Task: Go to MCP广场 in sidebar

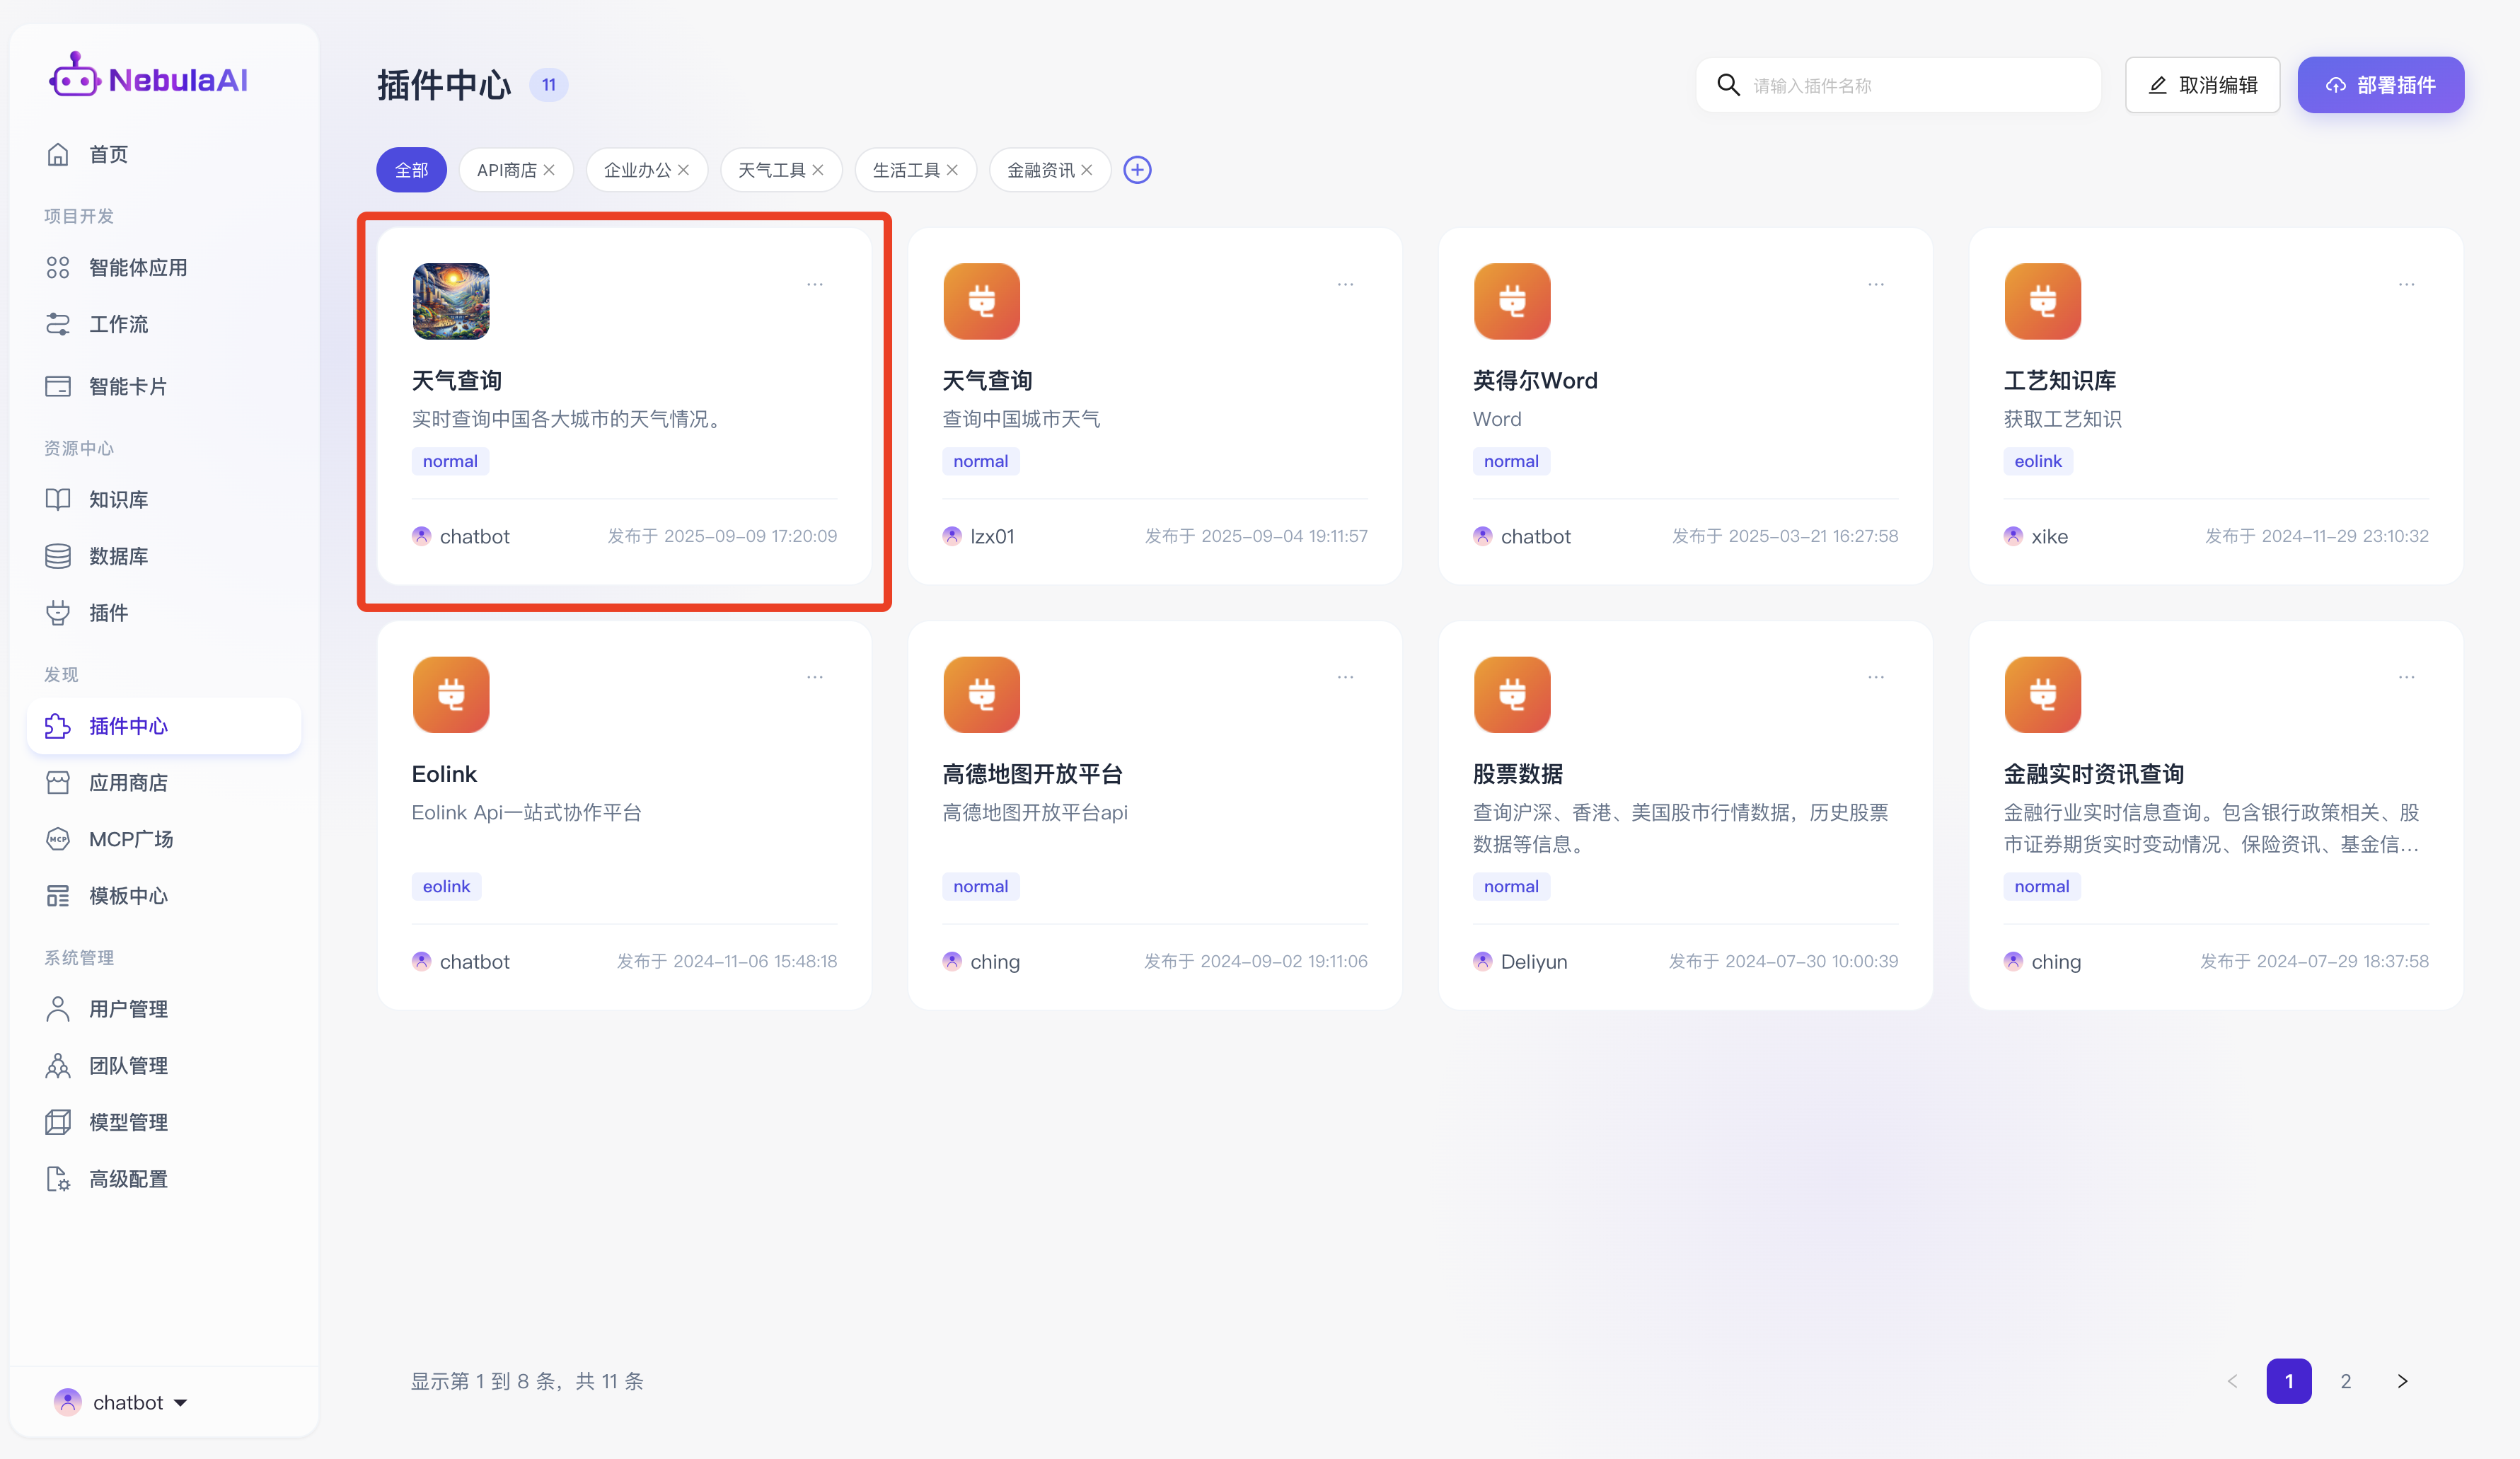Action: pyautogui.click(x=130, y=839)
